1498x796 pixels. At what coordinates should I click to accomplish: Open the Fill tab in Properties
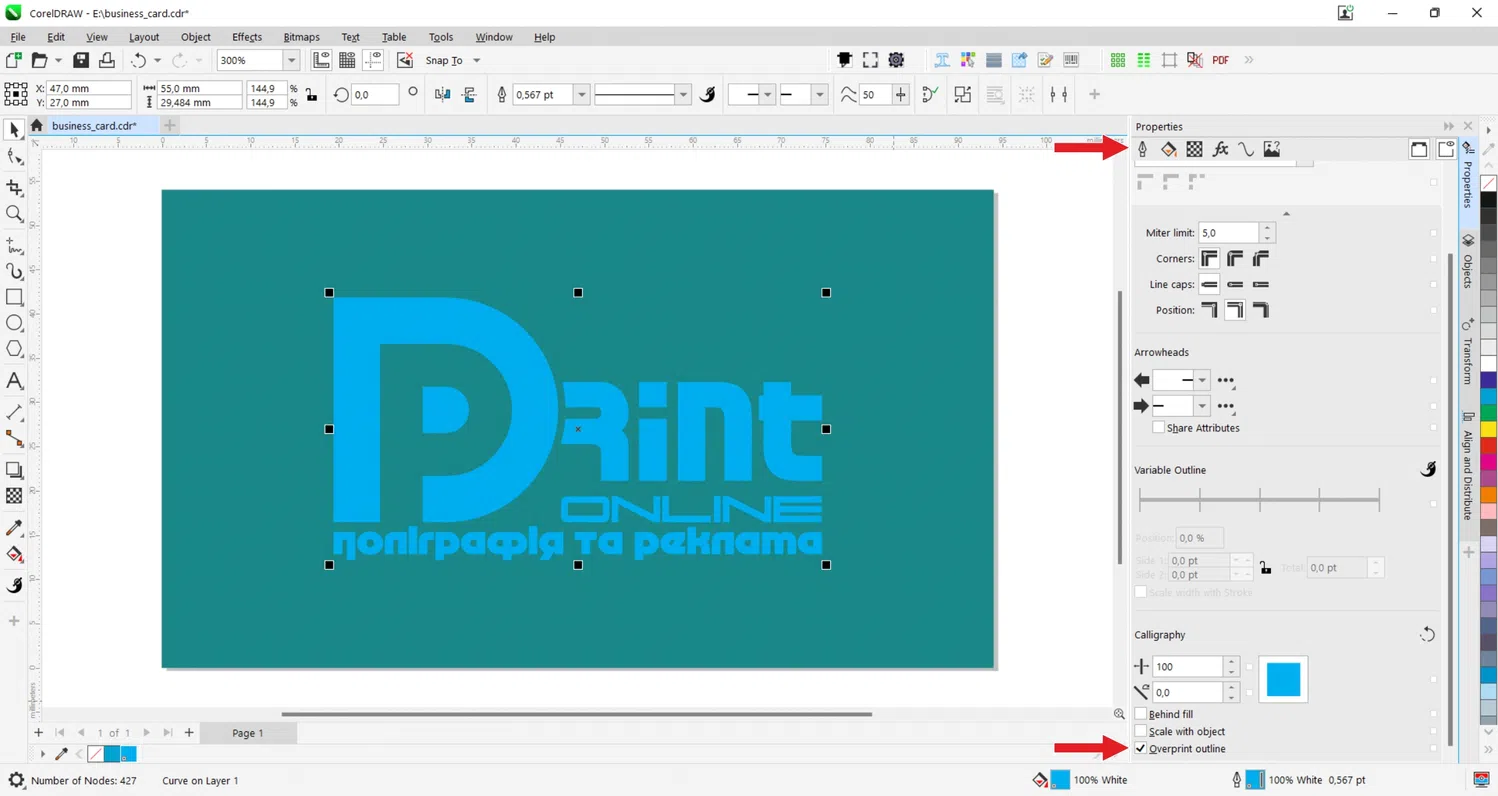(x=1168, y=149)
